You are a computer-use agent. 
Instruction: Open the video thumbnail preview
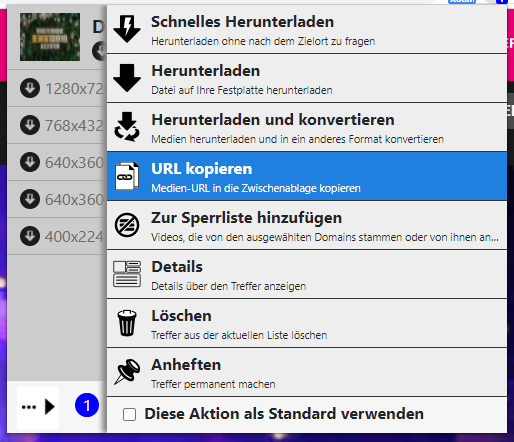[x=50, y=37]
